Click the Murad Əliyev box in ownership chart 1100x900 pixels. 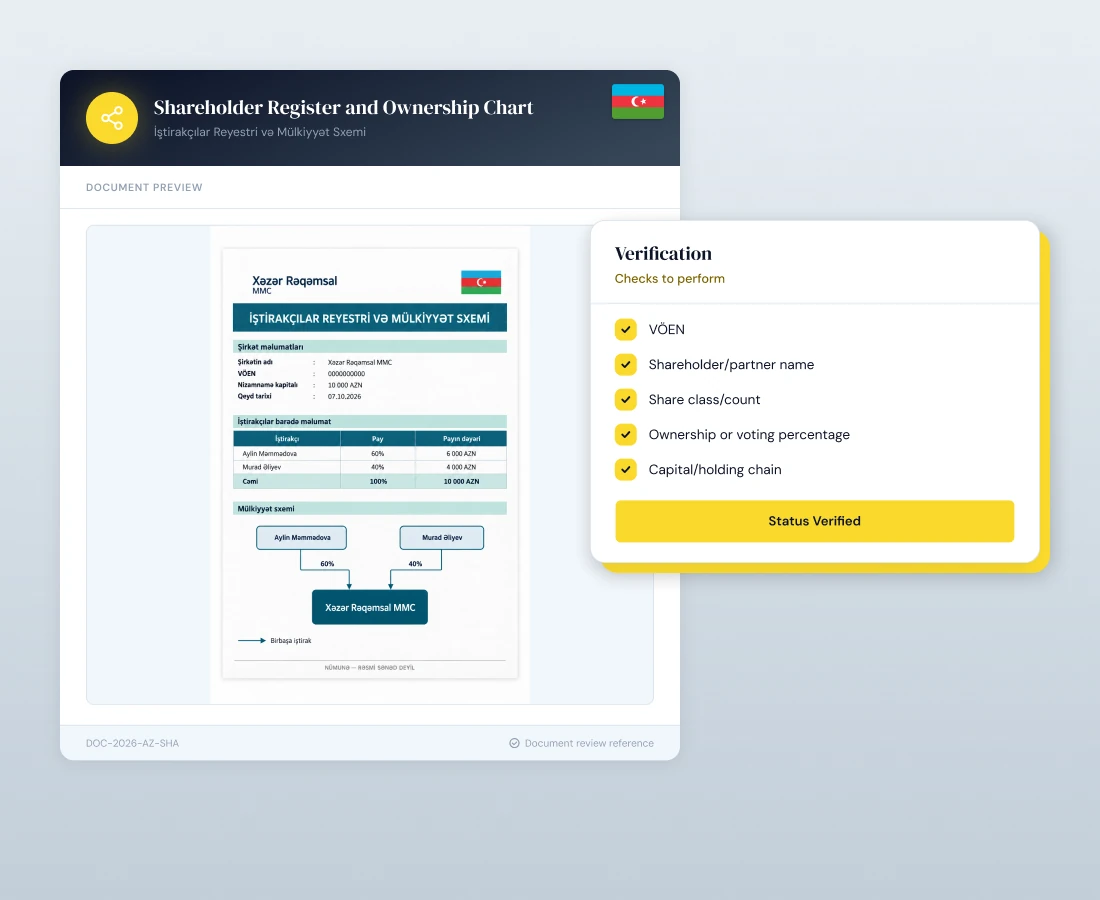click(x=442, y=537)
